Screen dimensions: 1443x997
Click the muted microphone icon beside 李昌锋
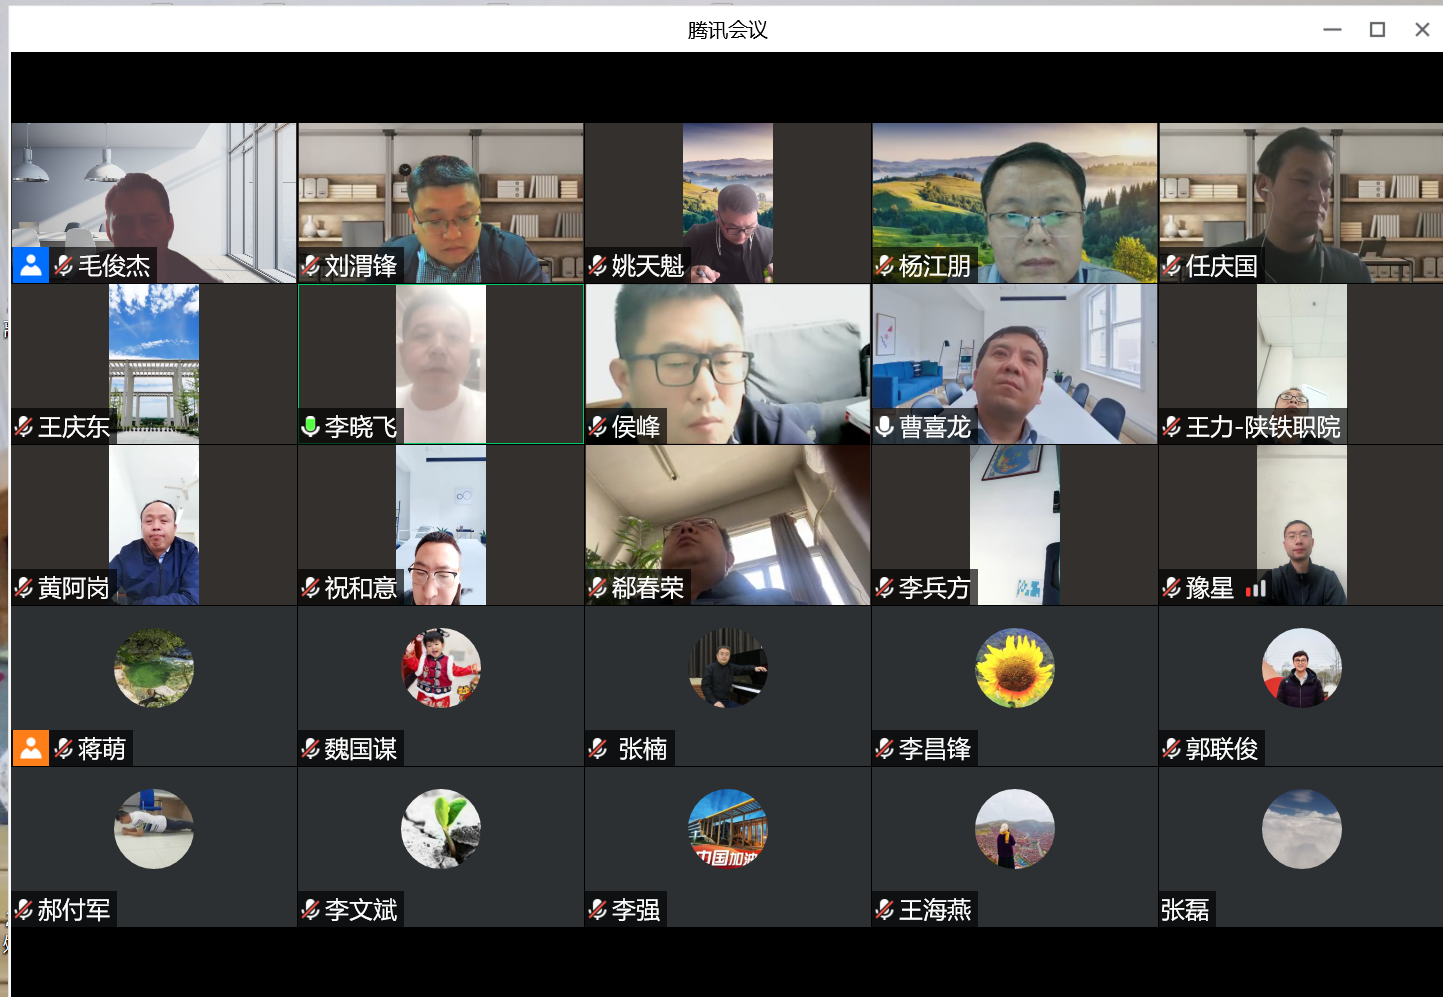(x=885, y=749)
